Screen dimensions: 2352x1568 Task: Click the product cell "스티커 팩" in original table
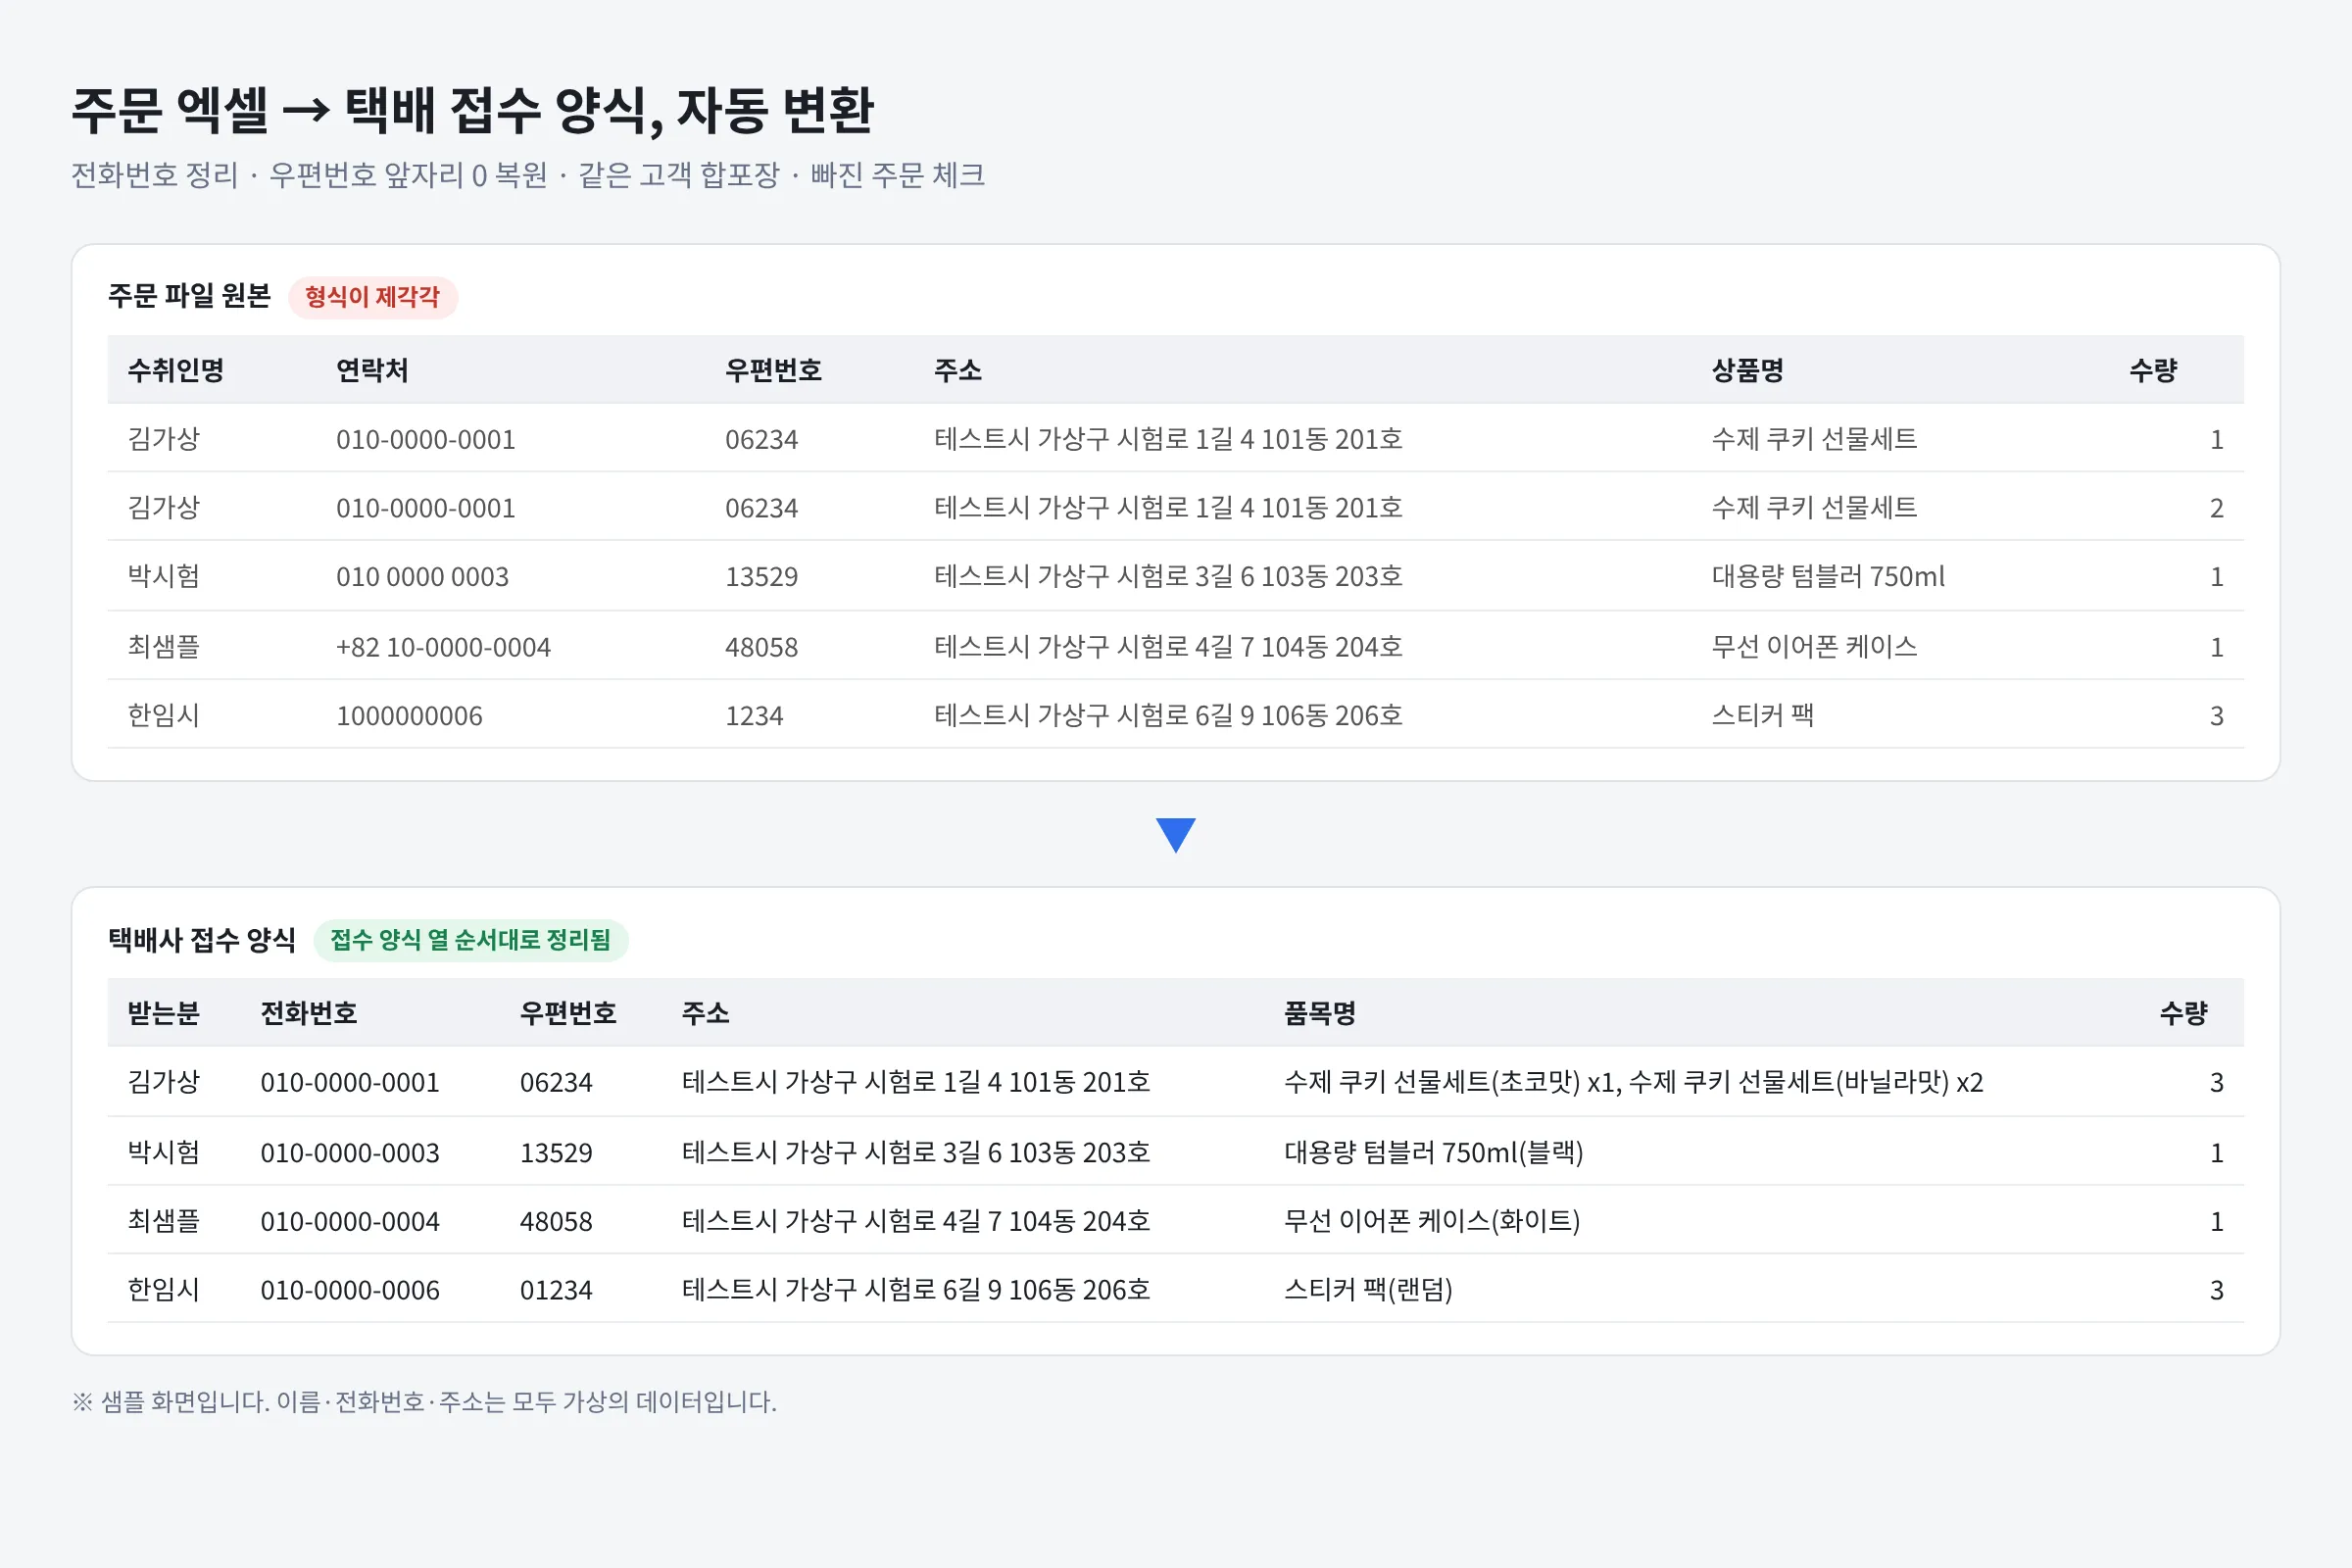coord(1762,715)
